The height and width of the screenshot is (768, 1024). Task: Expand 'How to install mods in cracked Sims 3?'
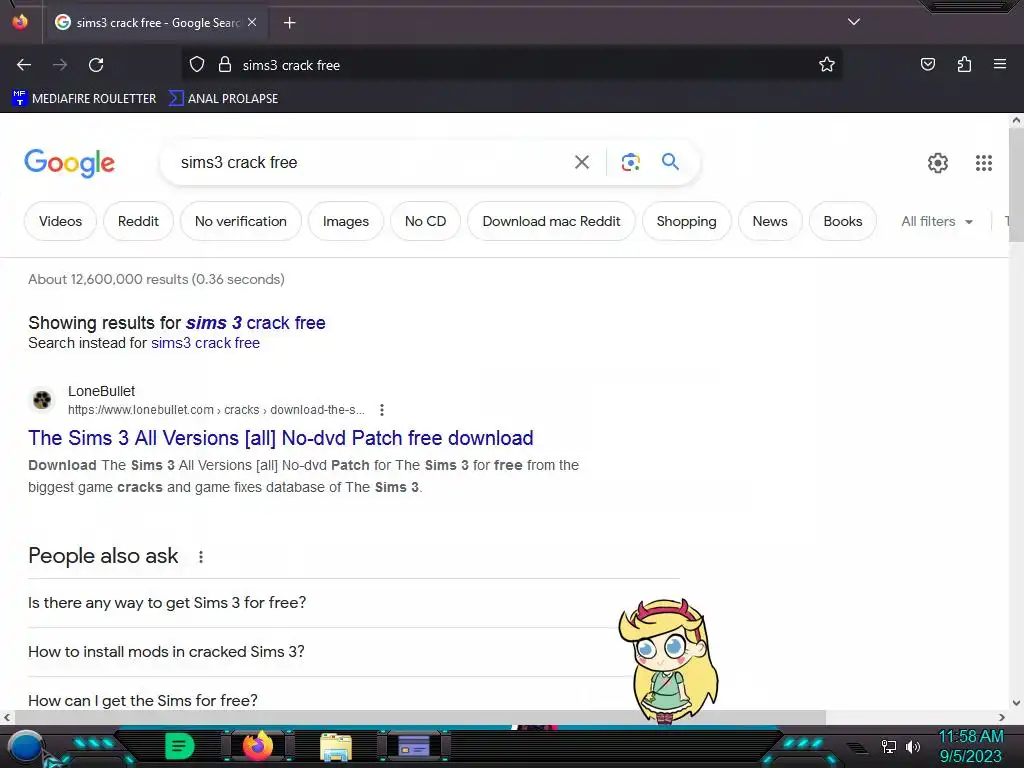click(x=353, y=652)
